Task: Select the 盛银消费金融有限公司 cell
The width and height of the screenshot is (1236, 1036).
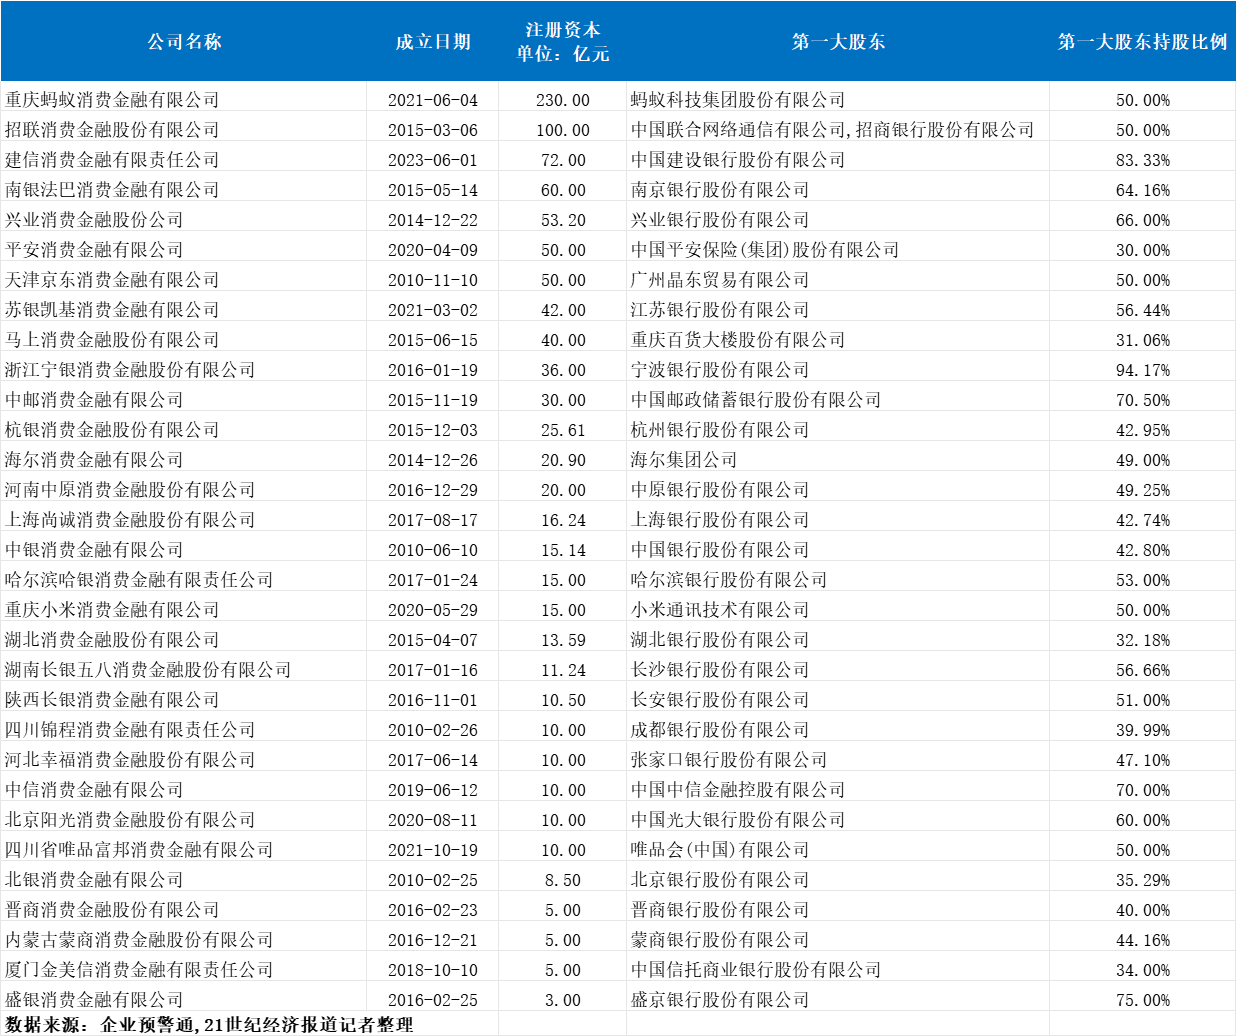Action: [94, 1000]
